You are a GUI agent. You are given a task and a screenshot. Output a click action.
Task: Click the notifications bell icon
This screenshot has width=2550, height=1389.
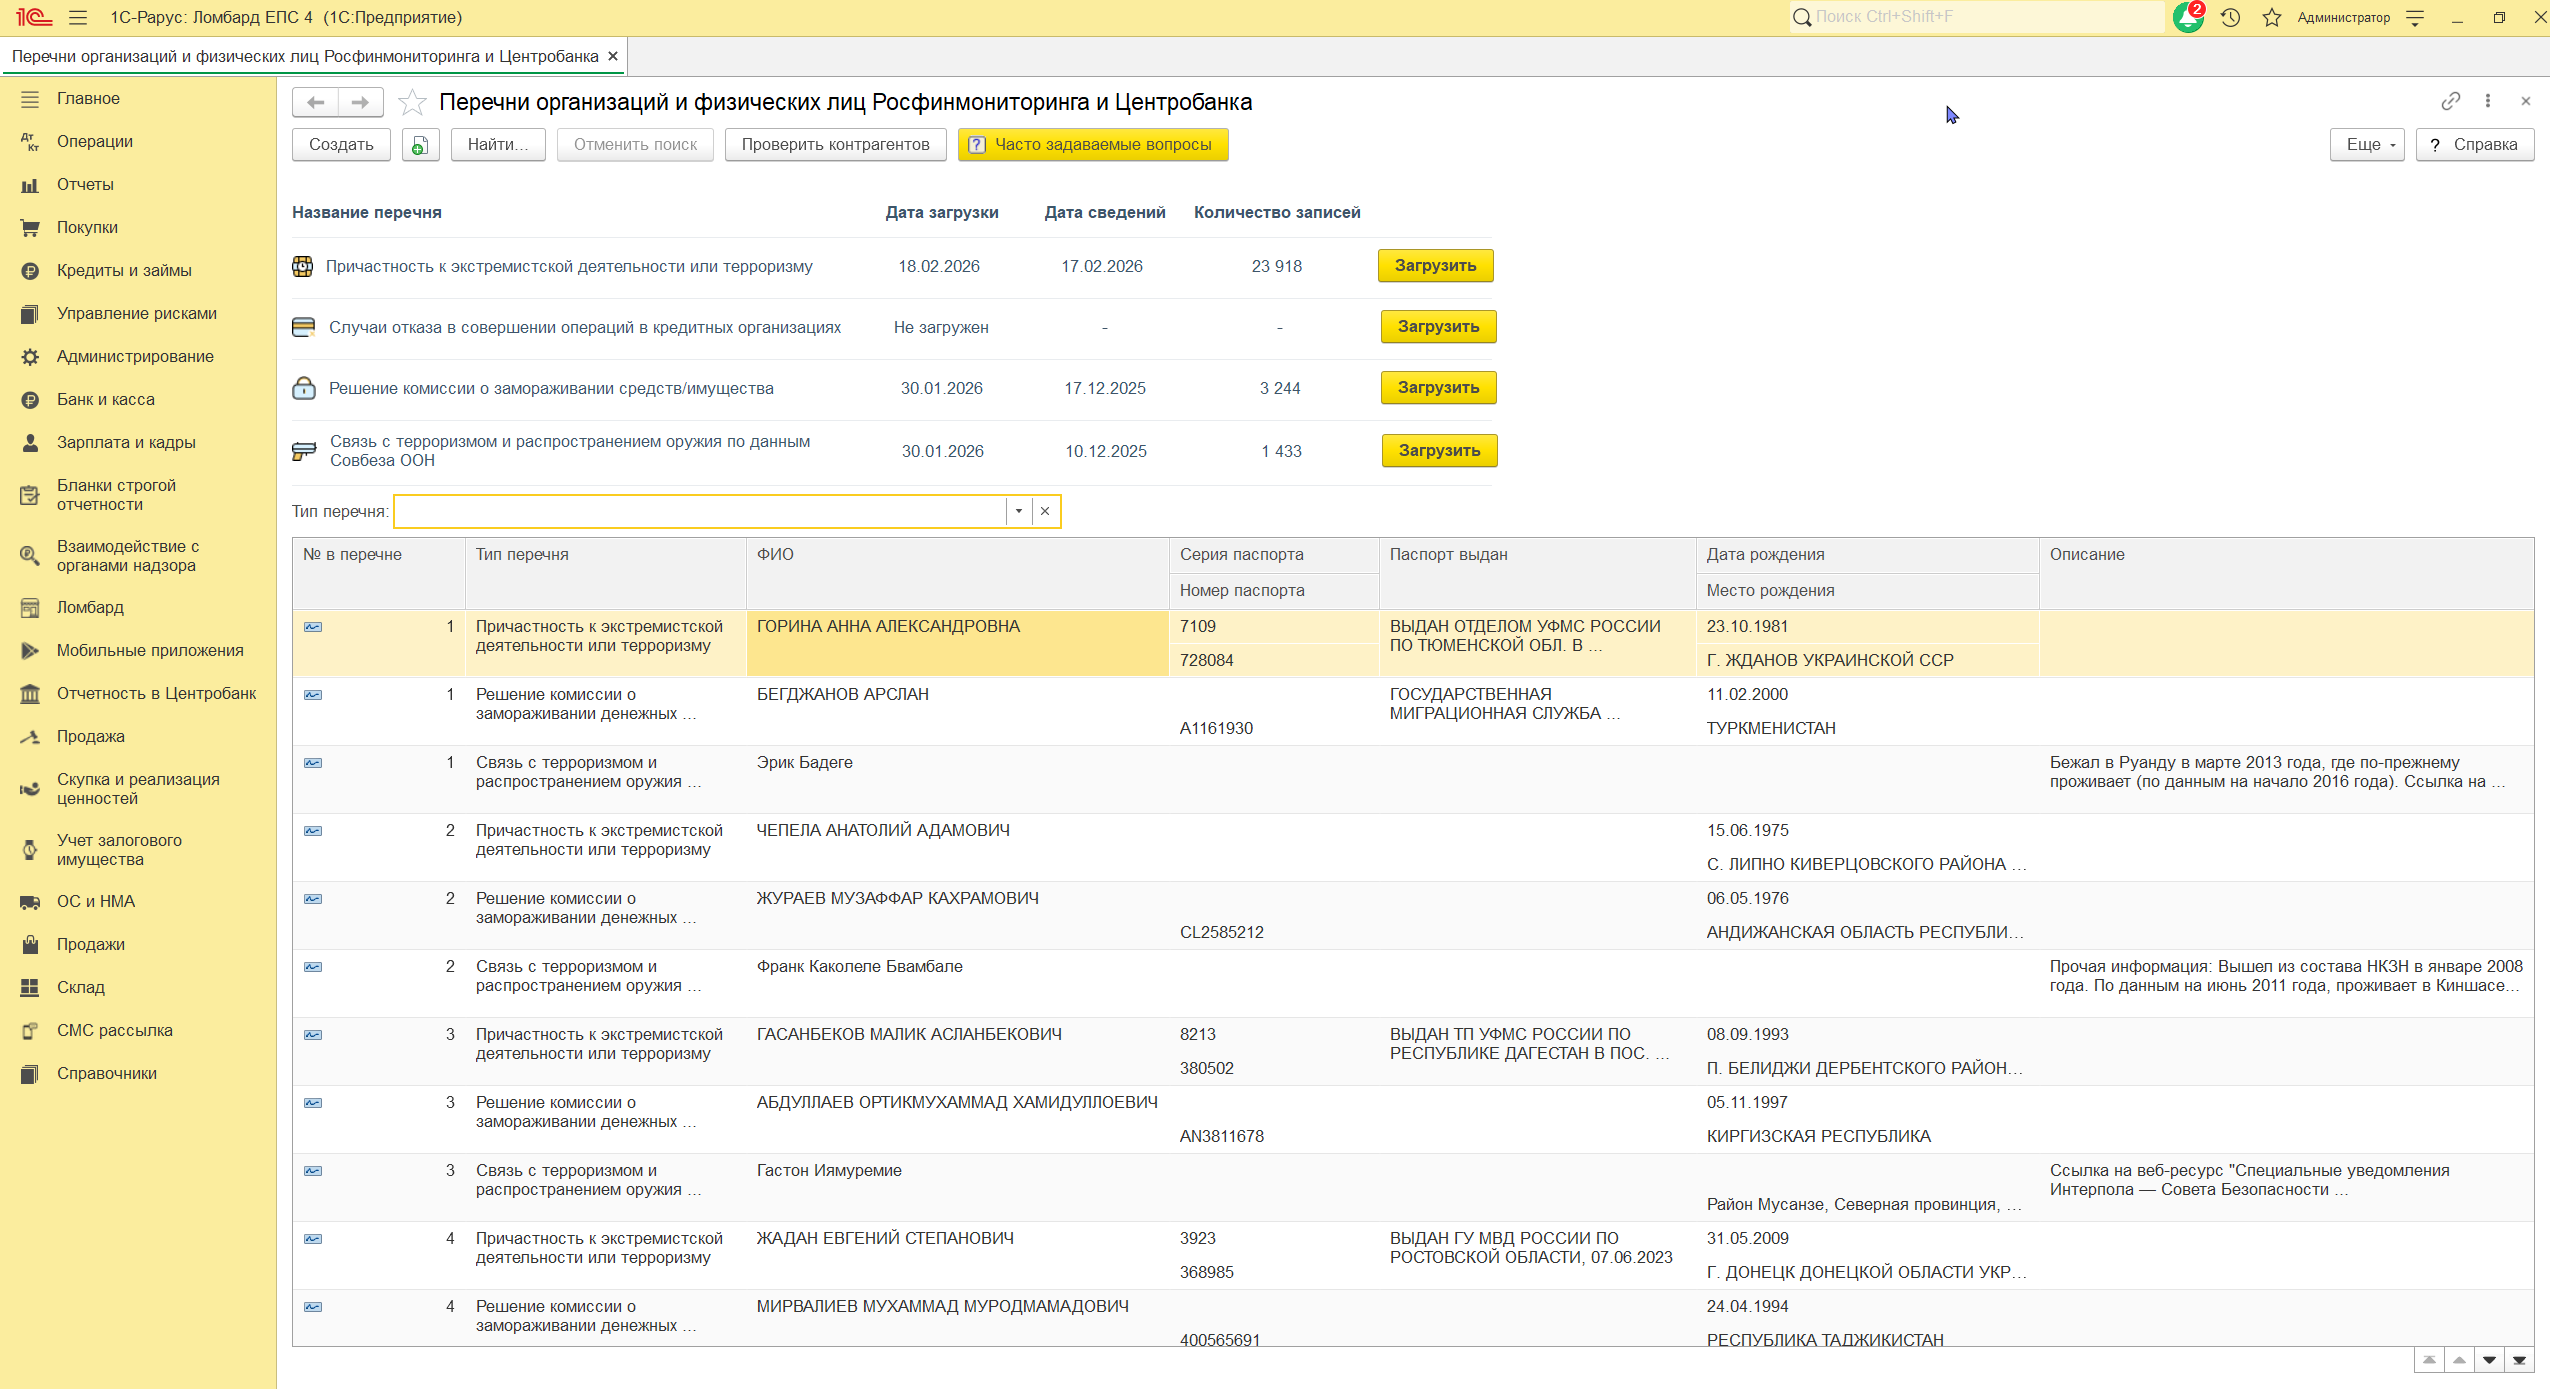coord(2187,18)
